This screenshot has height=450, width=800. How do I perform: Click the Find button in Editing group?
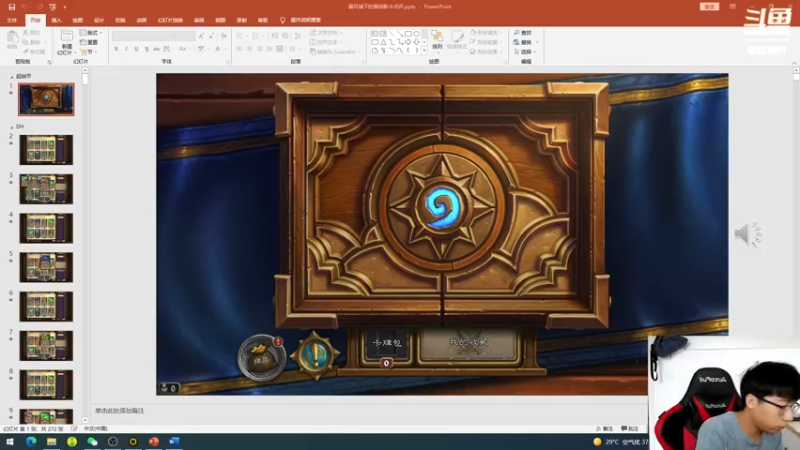click(x=523, y=33)
